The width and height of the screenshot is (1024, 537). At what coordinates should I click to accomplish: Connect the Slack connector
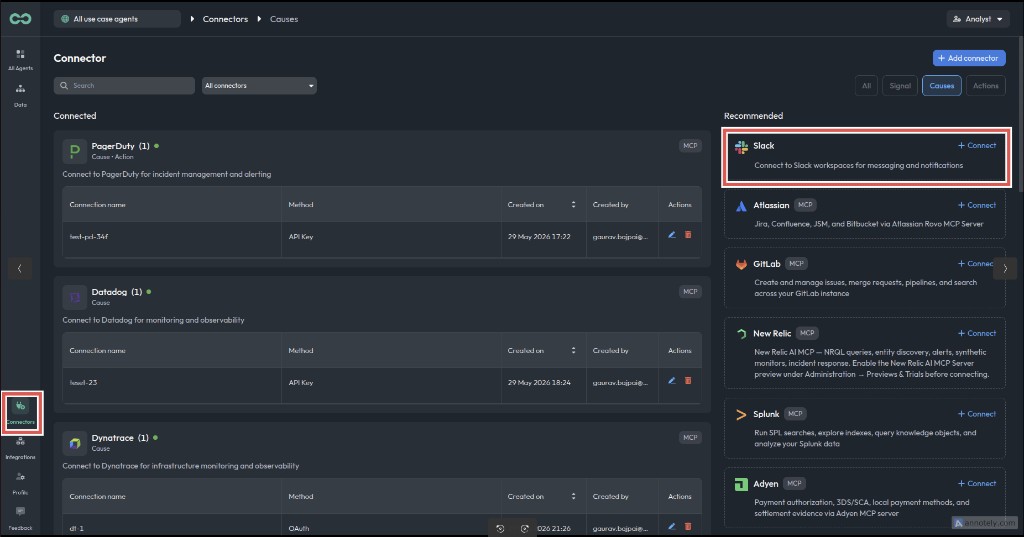pos(977,146)
